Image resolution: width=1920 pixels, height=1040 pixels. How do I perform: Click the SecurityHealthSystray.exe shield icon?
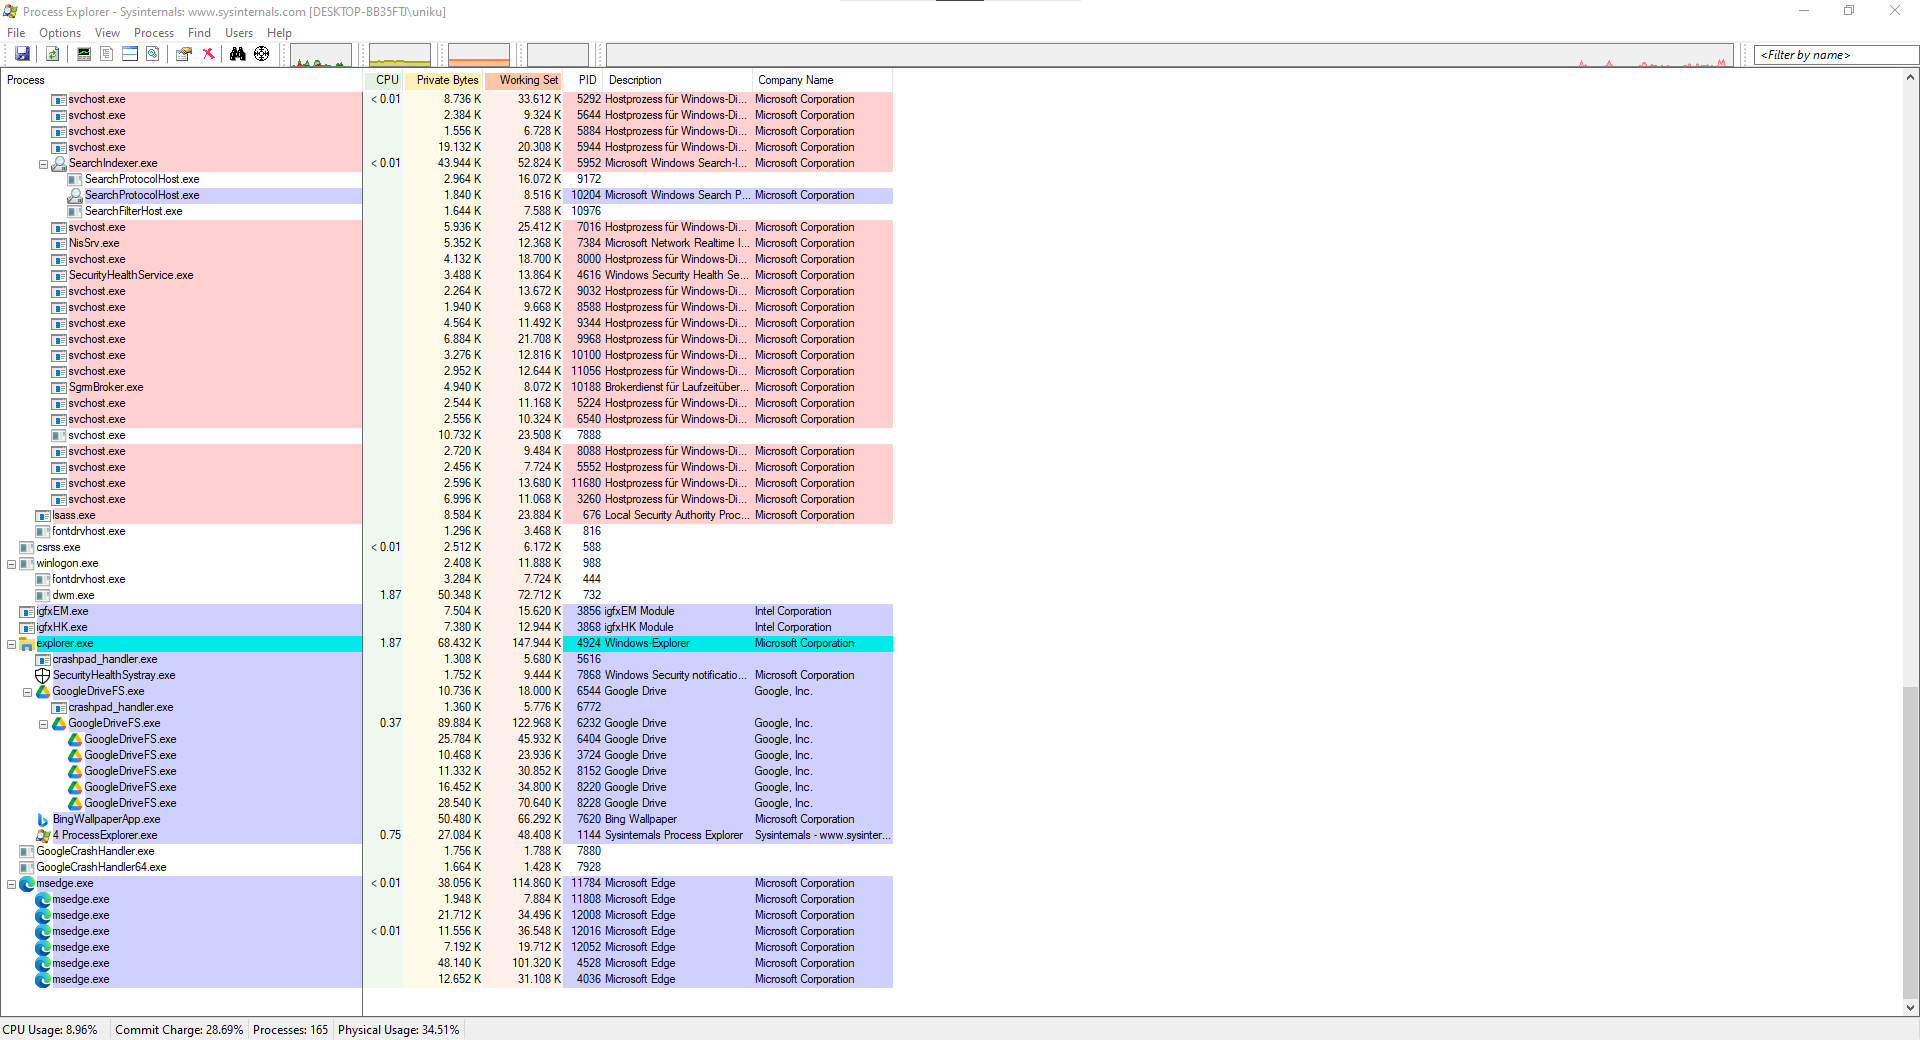pos(43,676)
